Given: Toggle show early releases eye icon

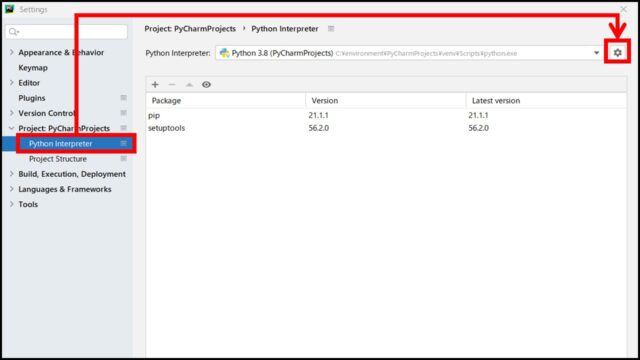Looking at the screenshot, I should click(206, 84).
